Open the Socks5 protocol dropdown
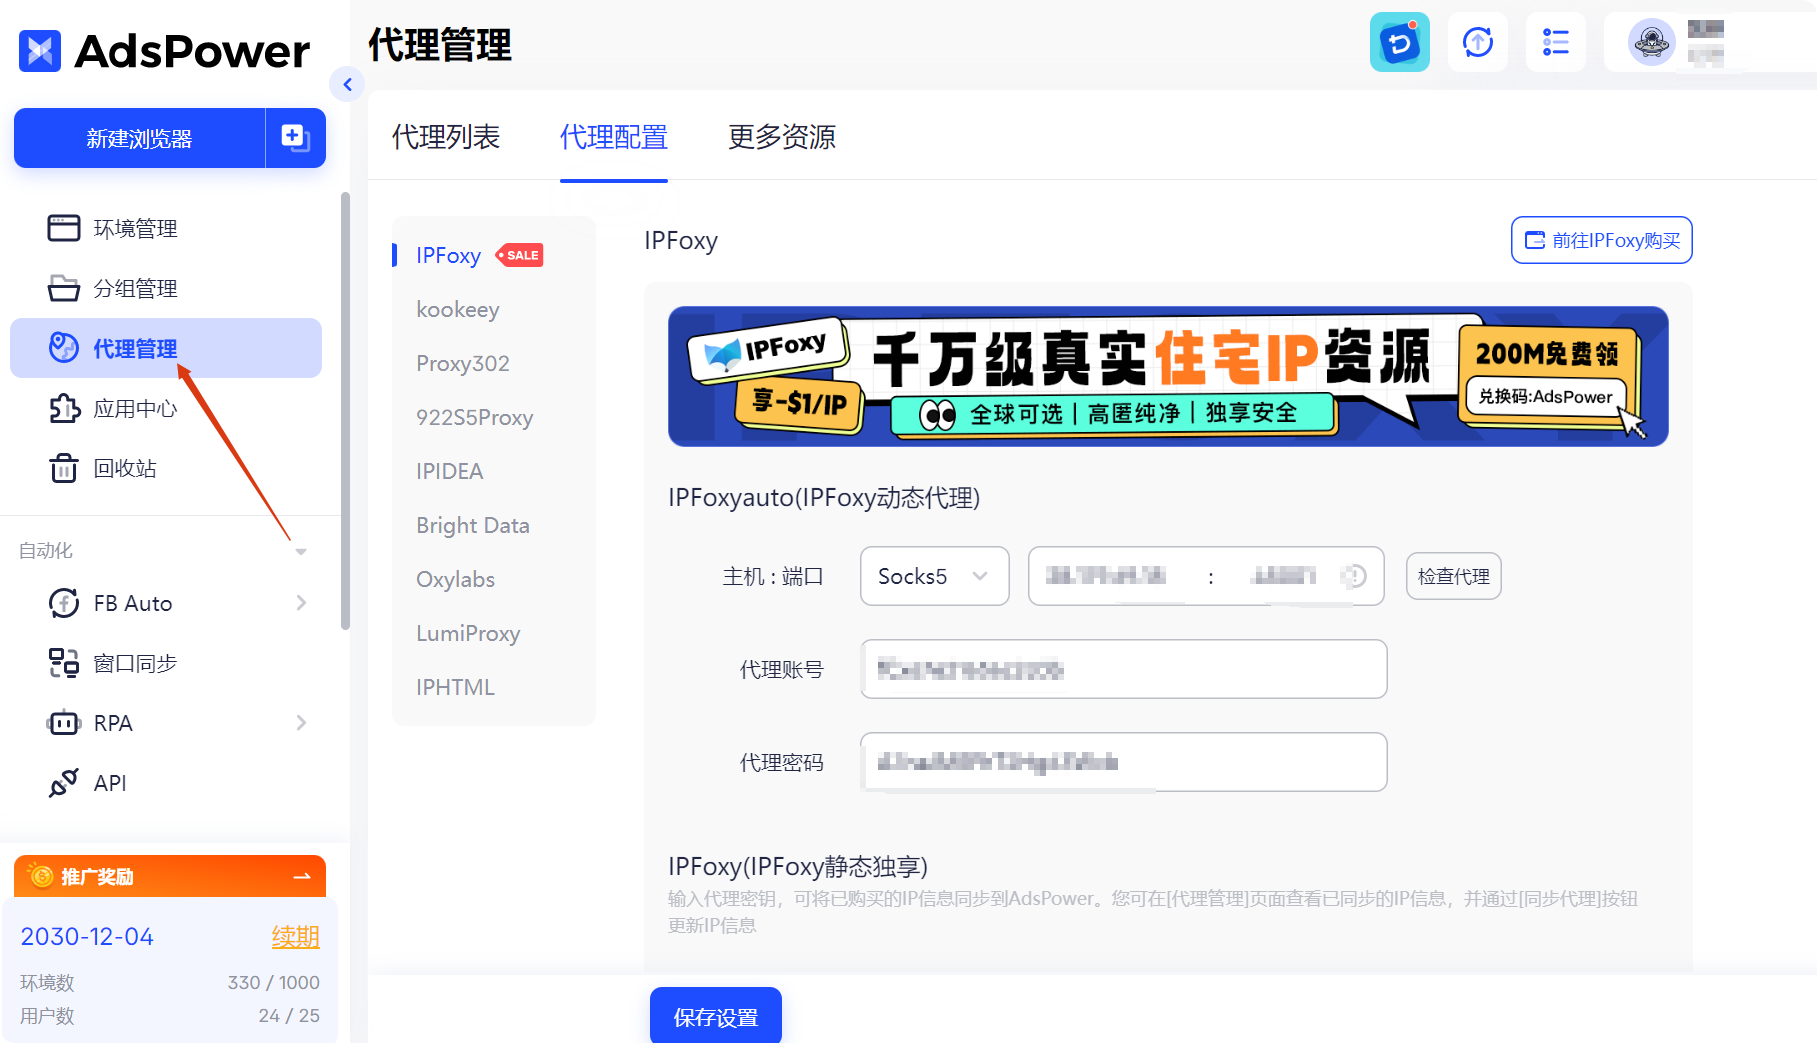 pos(934,576)
